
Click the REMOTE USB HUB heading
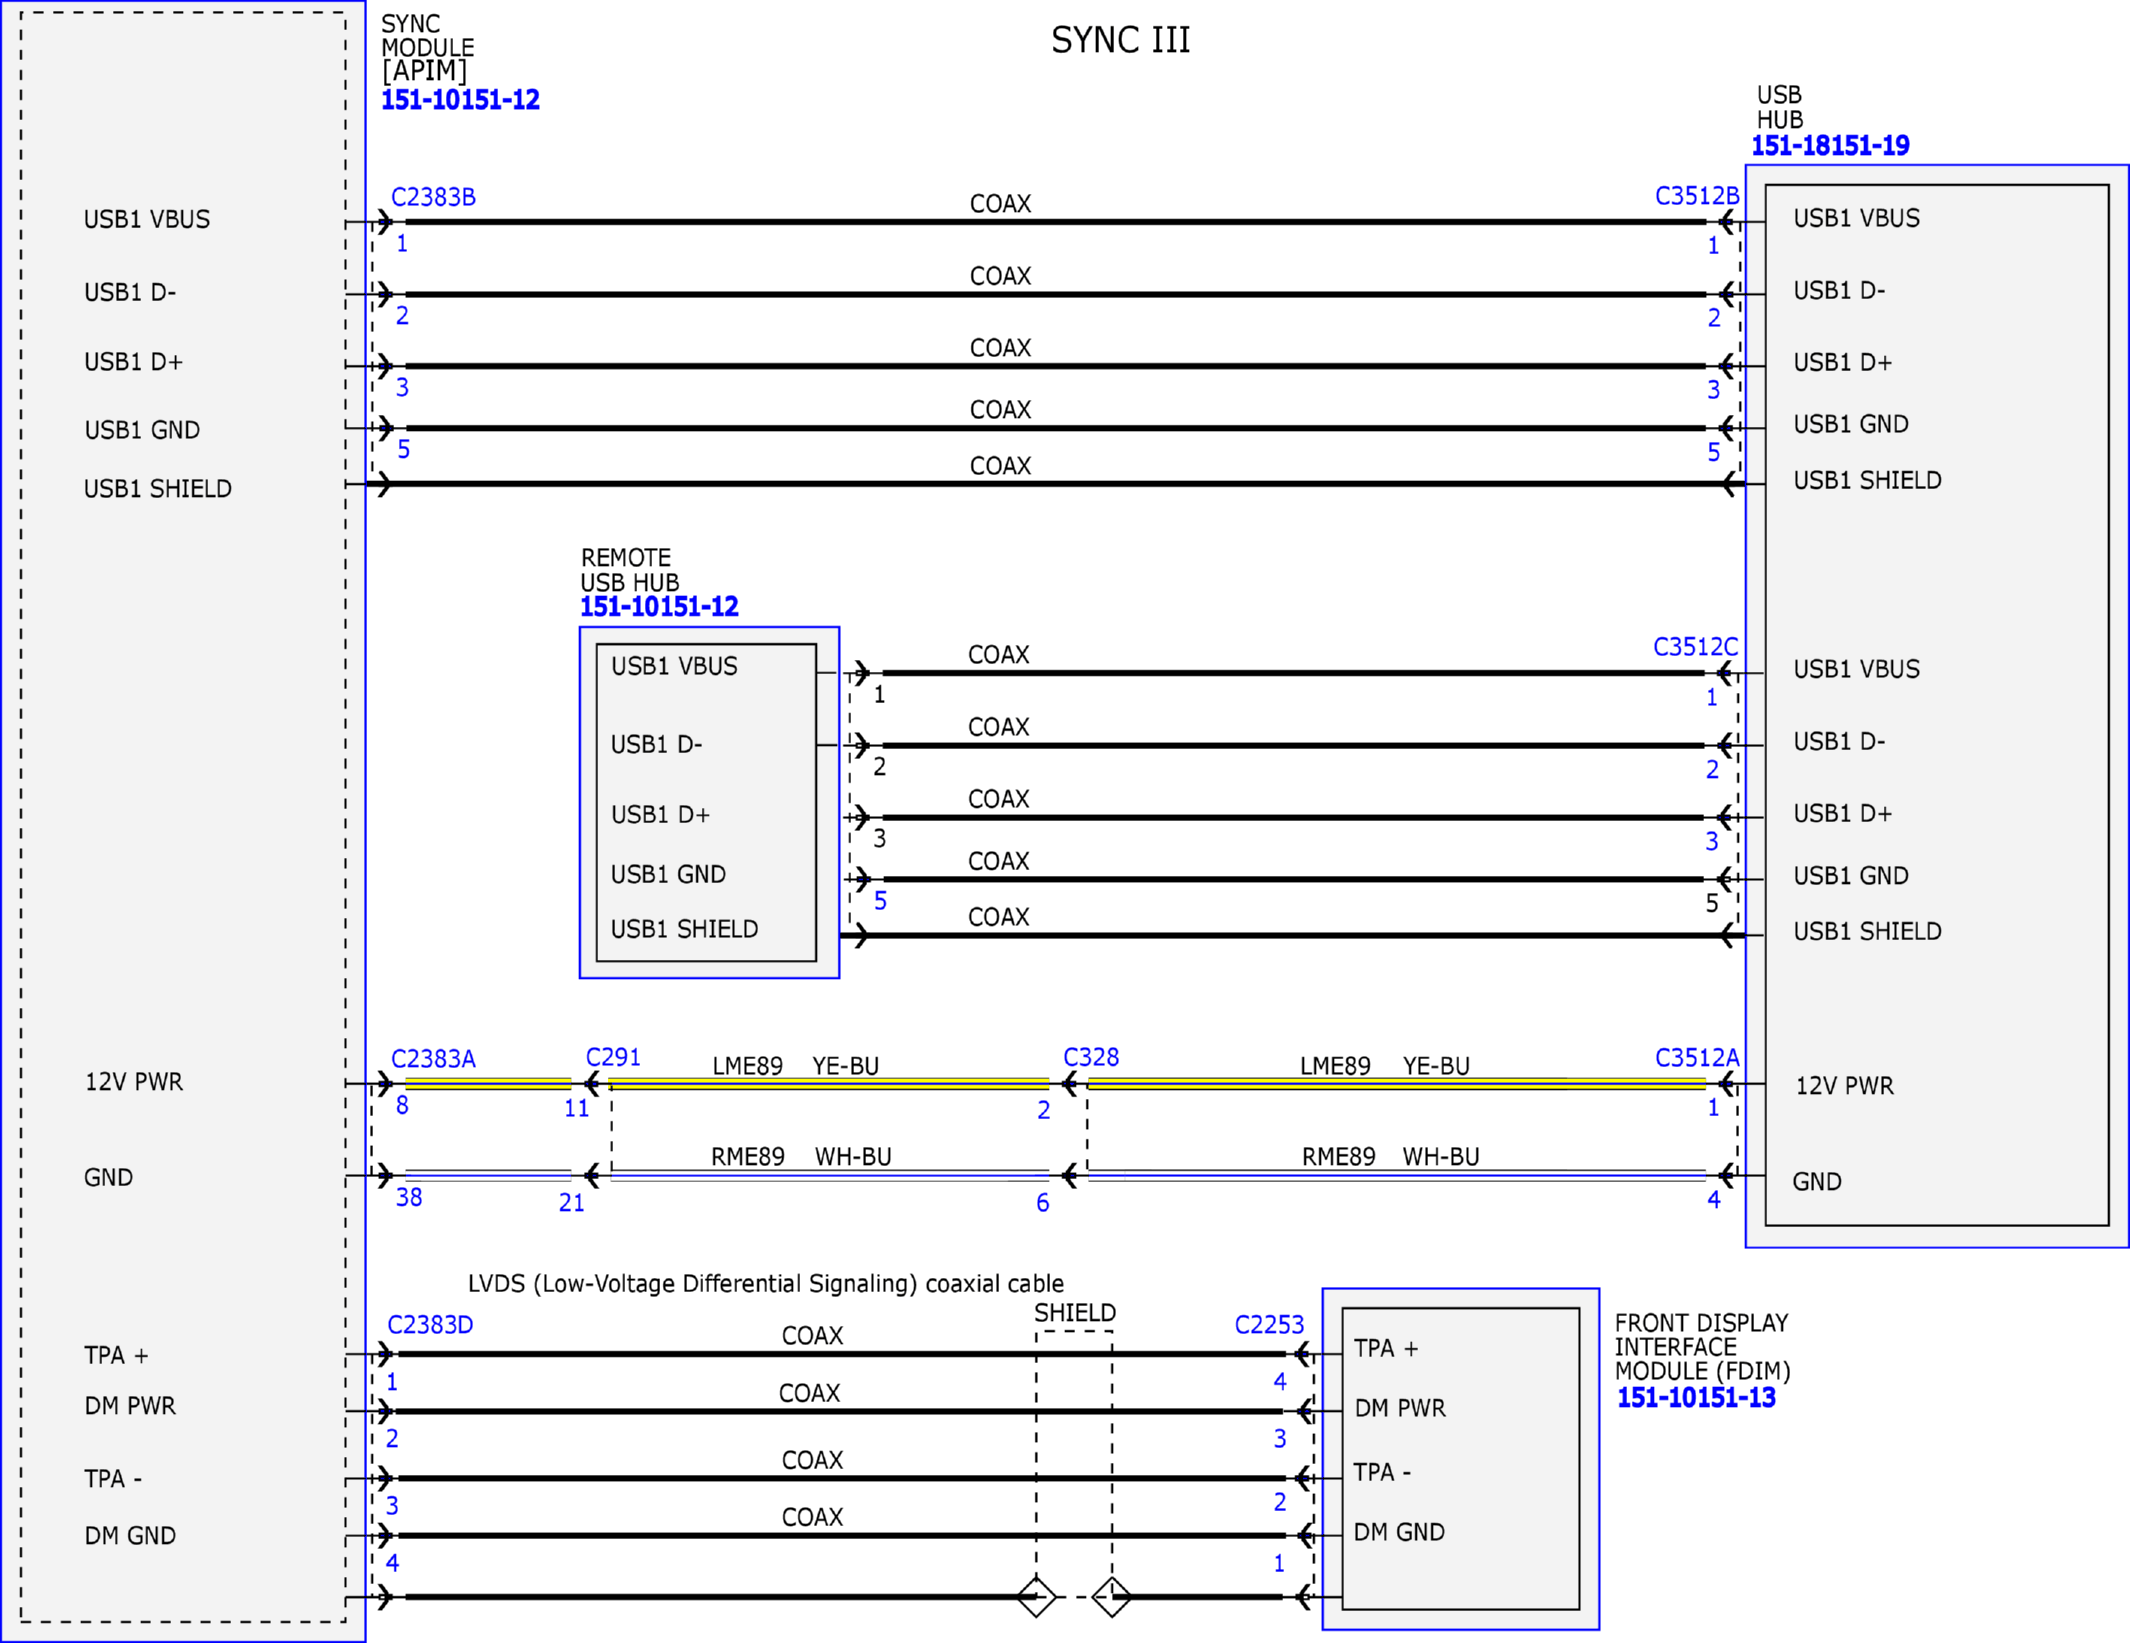(x=630, y=570)
